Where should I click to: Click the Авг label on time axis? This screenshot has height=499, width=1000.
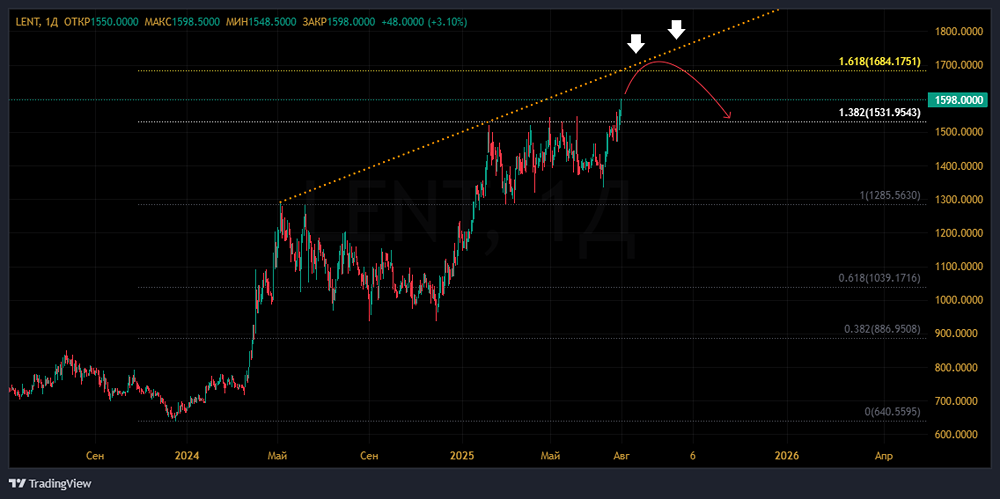coord(622,456)
